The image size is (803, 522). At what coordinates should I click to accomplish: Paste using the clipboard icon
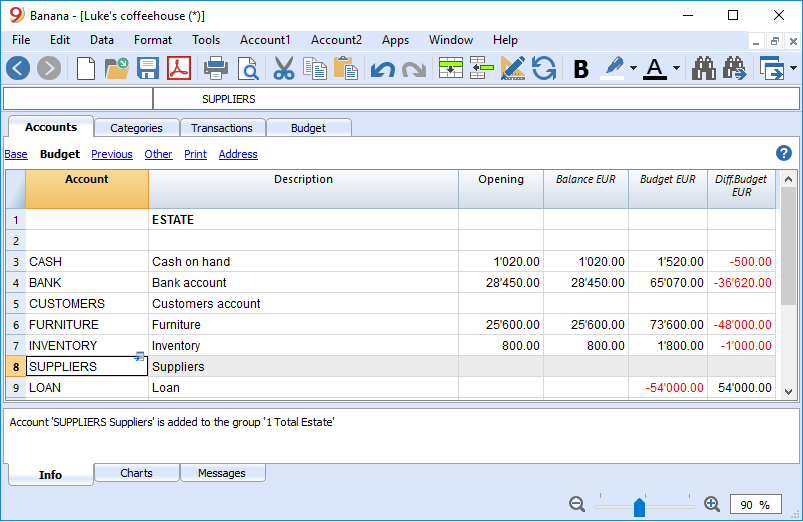[346, 68]
